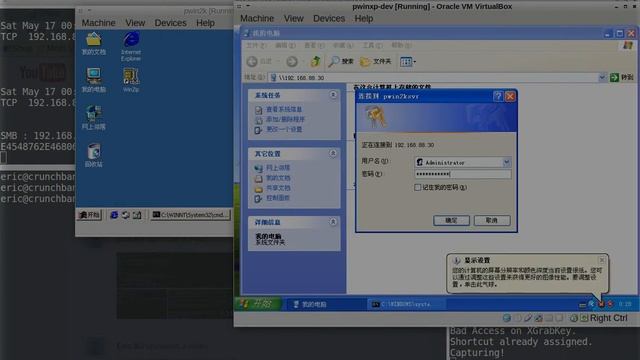Activate C:\WINNT\System32\cmd task in pwin2k taskbar

(191, 215)
